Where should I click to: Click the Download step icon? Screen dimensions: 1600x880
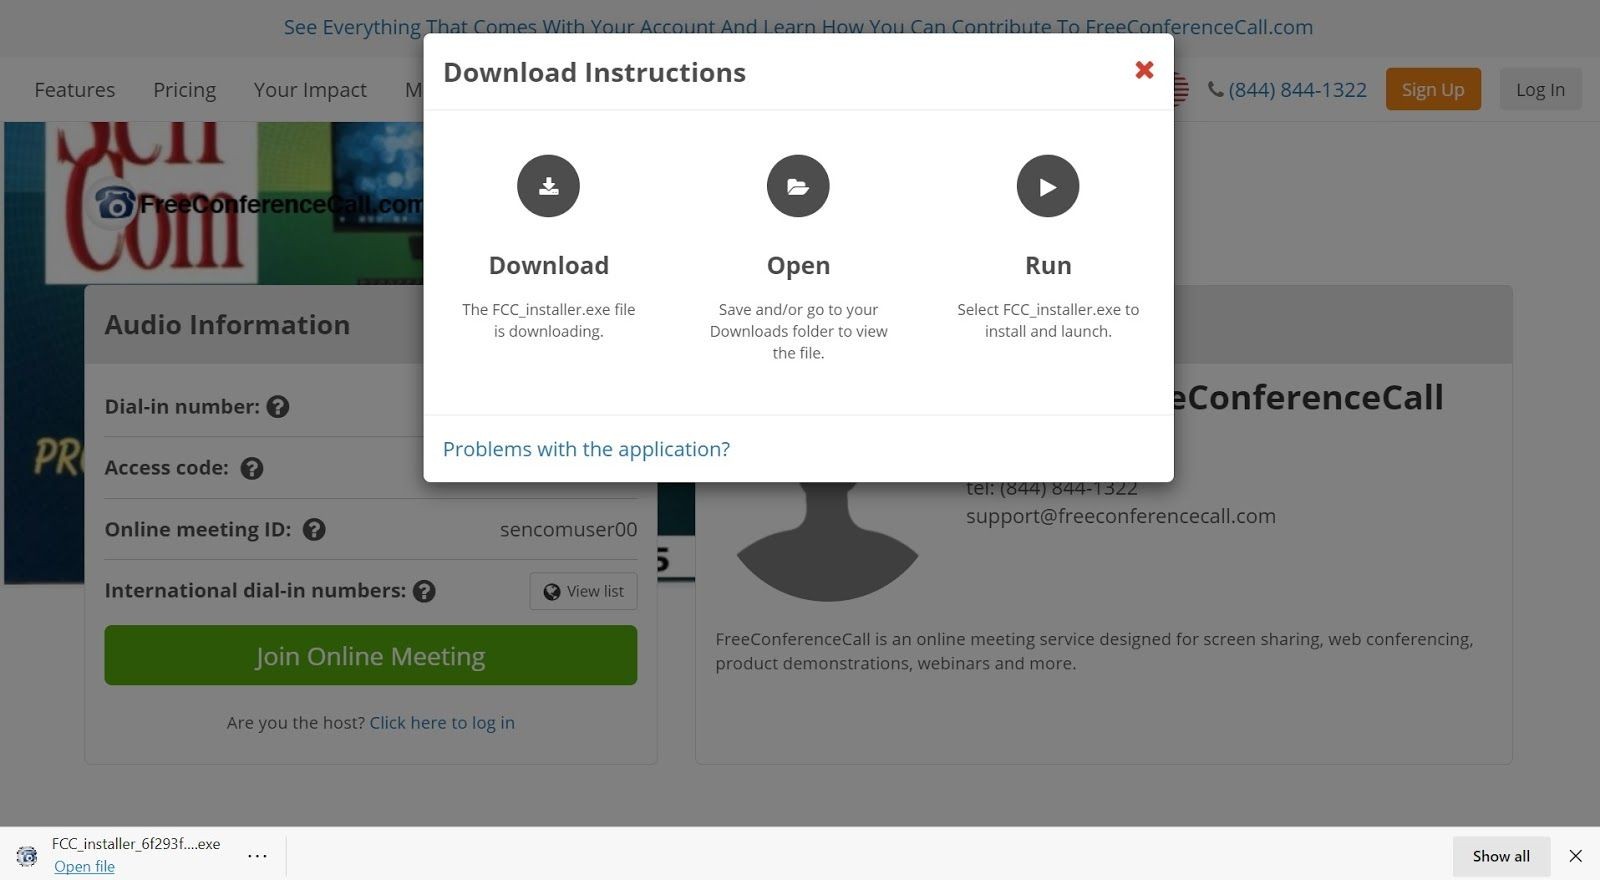pos(548,186)
